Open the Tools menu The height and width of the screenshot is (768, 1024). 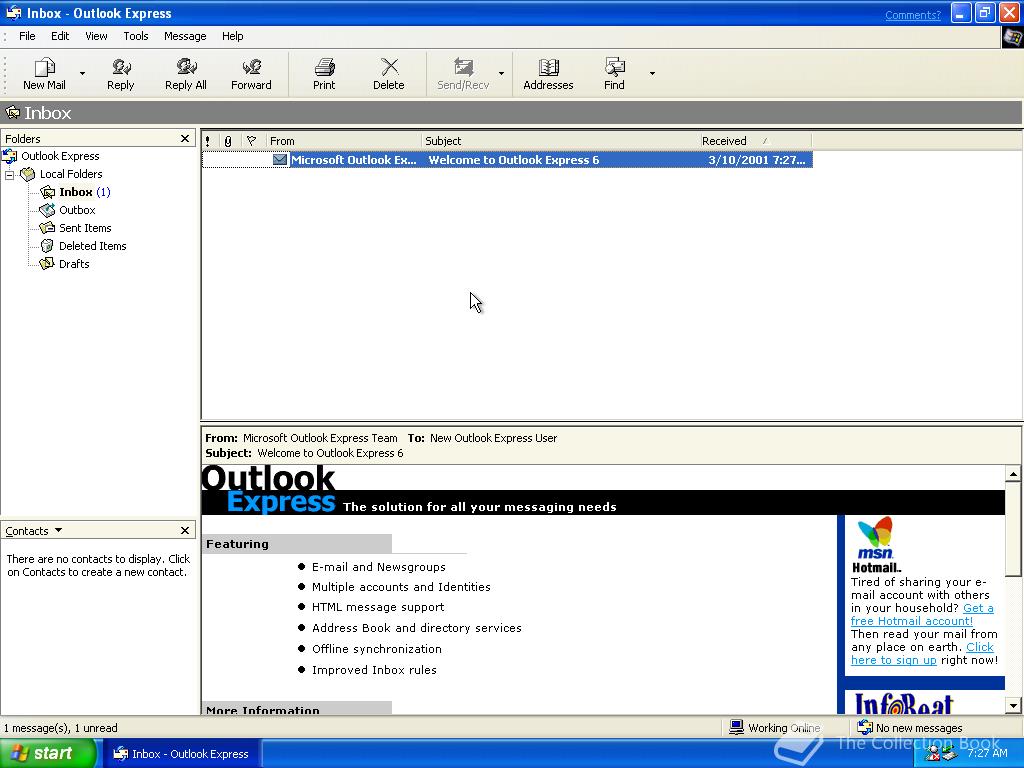click(136, 36)
